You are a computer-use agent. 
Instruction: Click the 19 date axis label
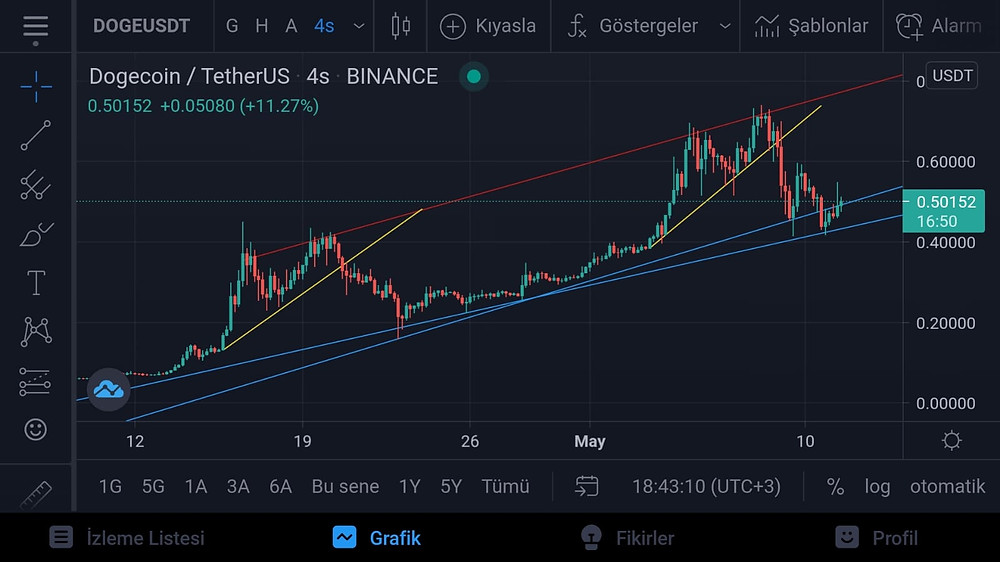302,441
